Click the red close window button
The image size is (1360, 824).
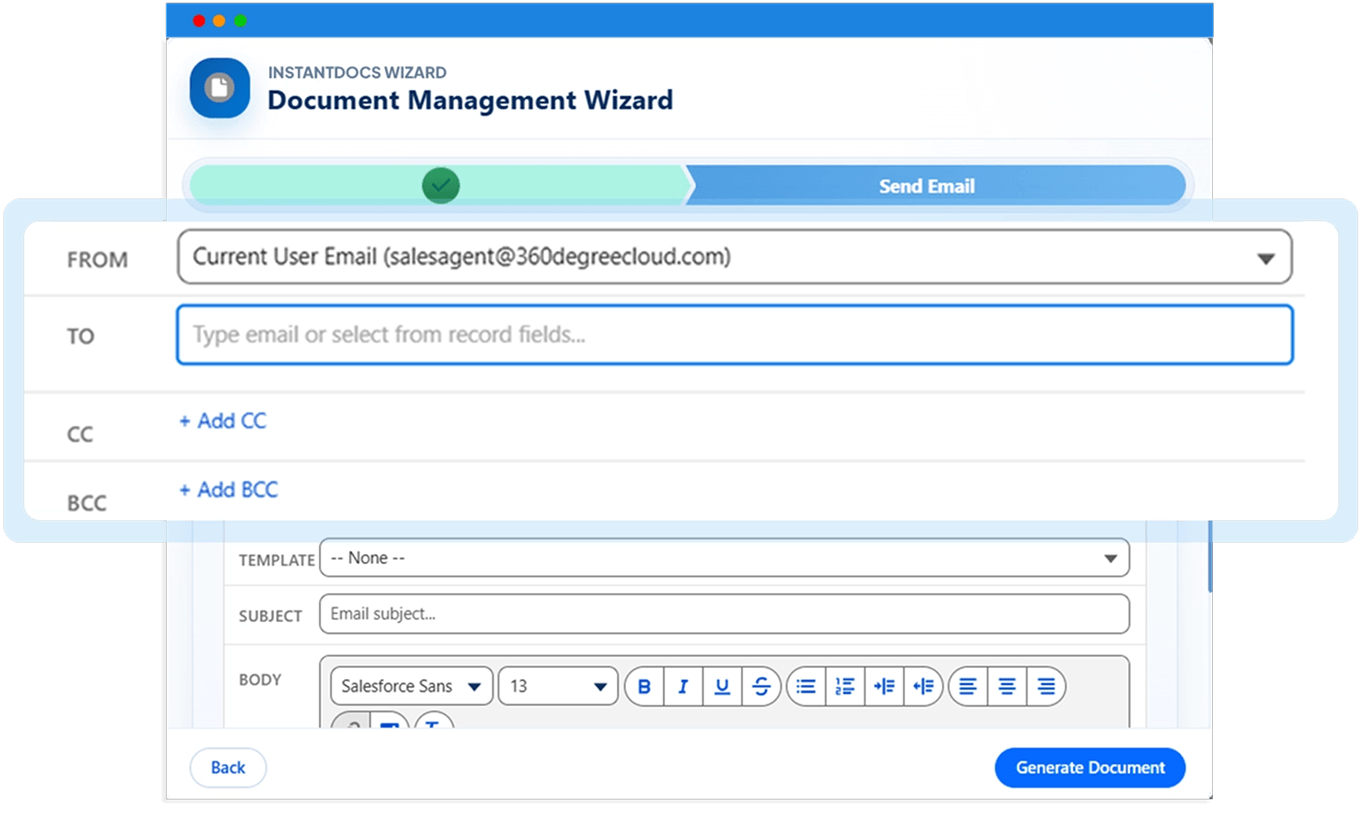click(199, 21)
